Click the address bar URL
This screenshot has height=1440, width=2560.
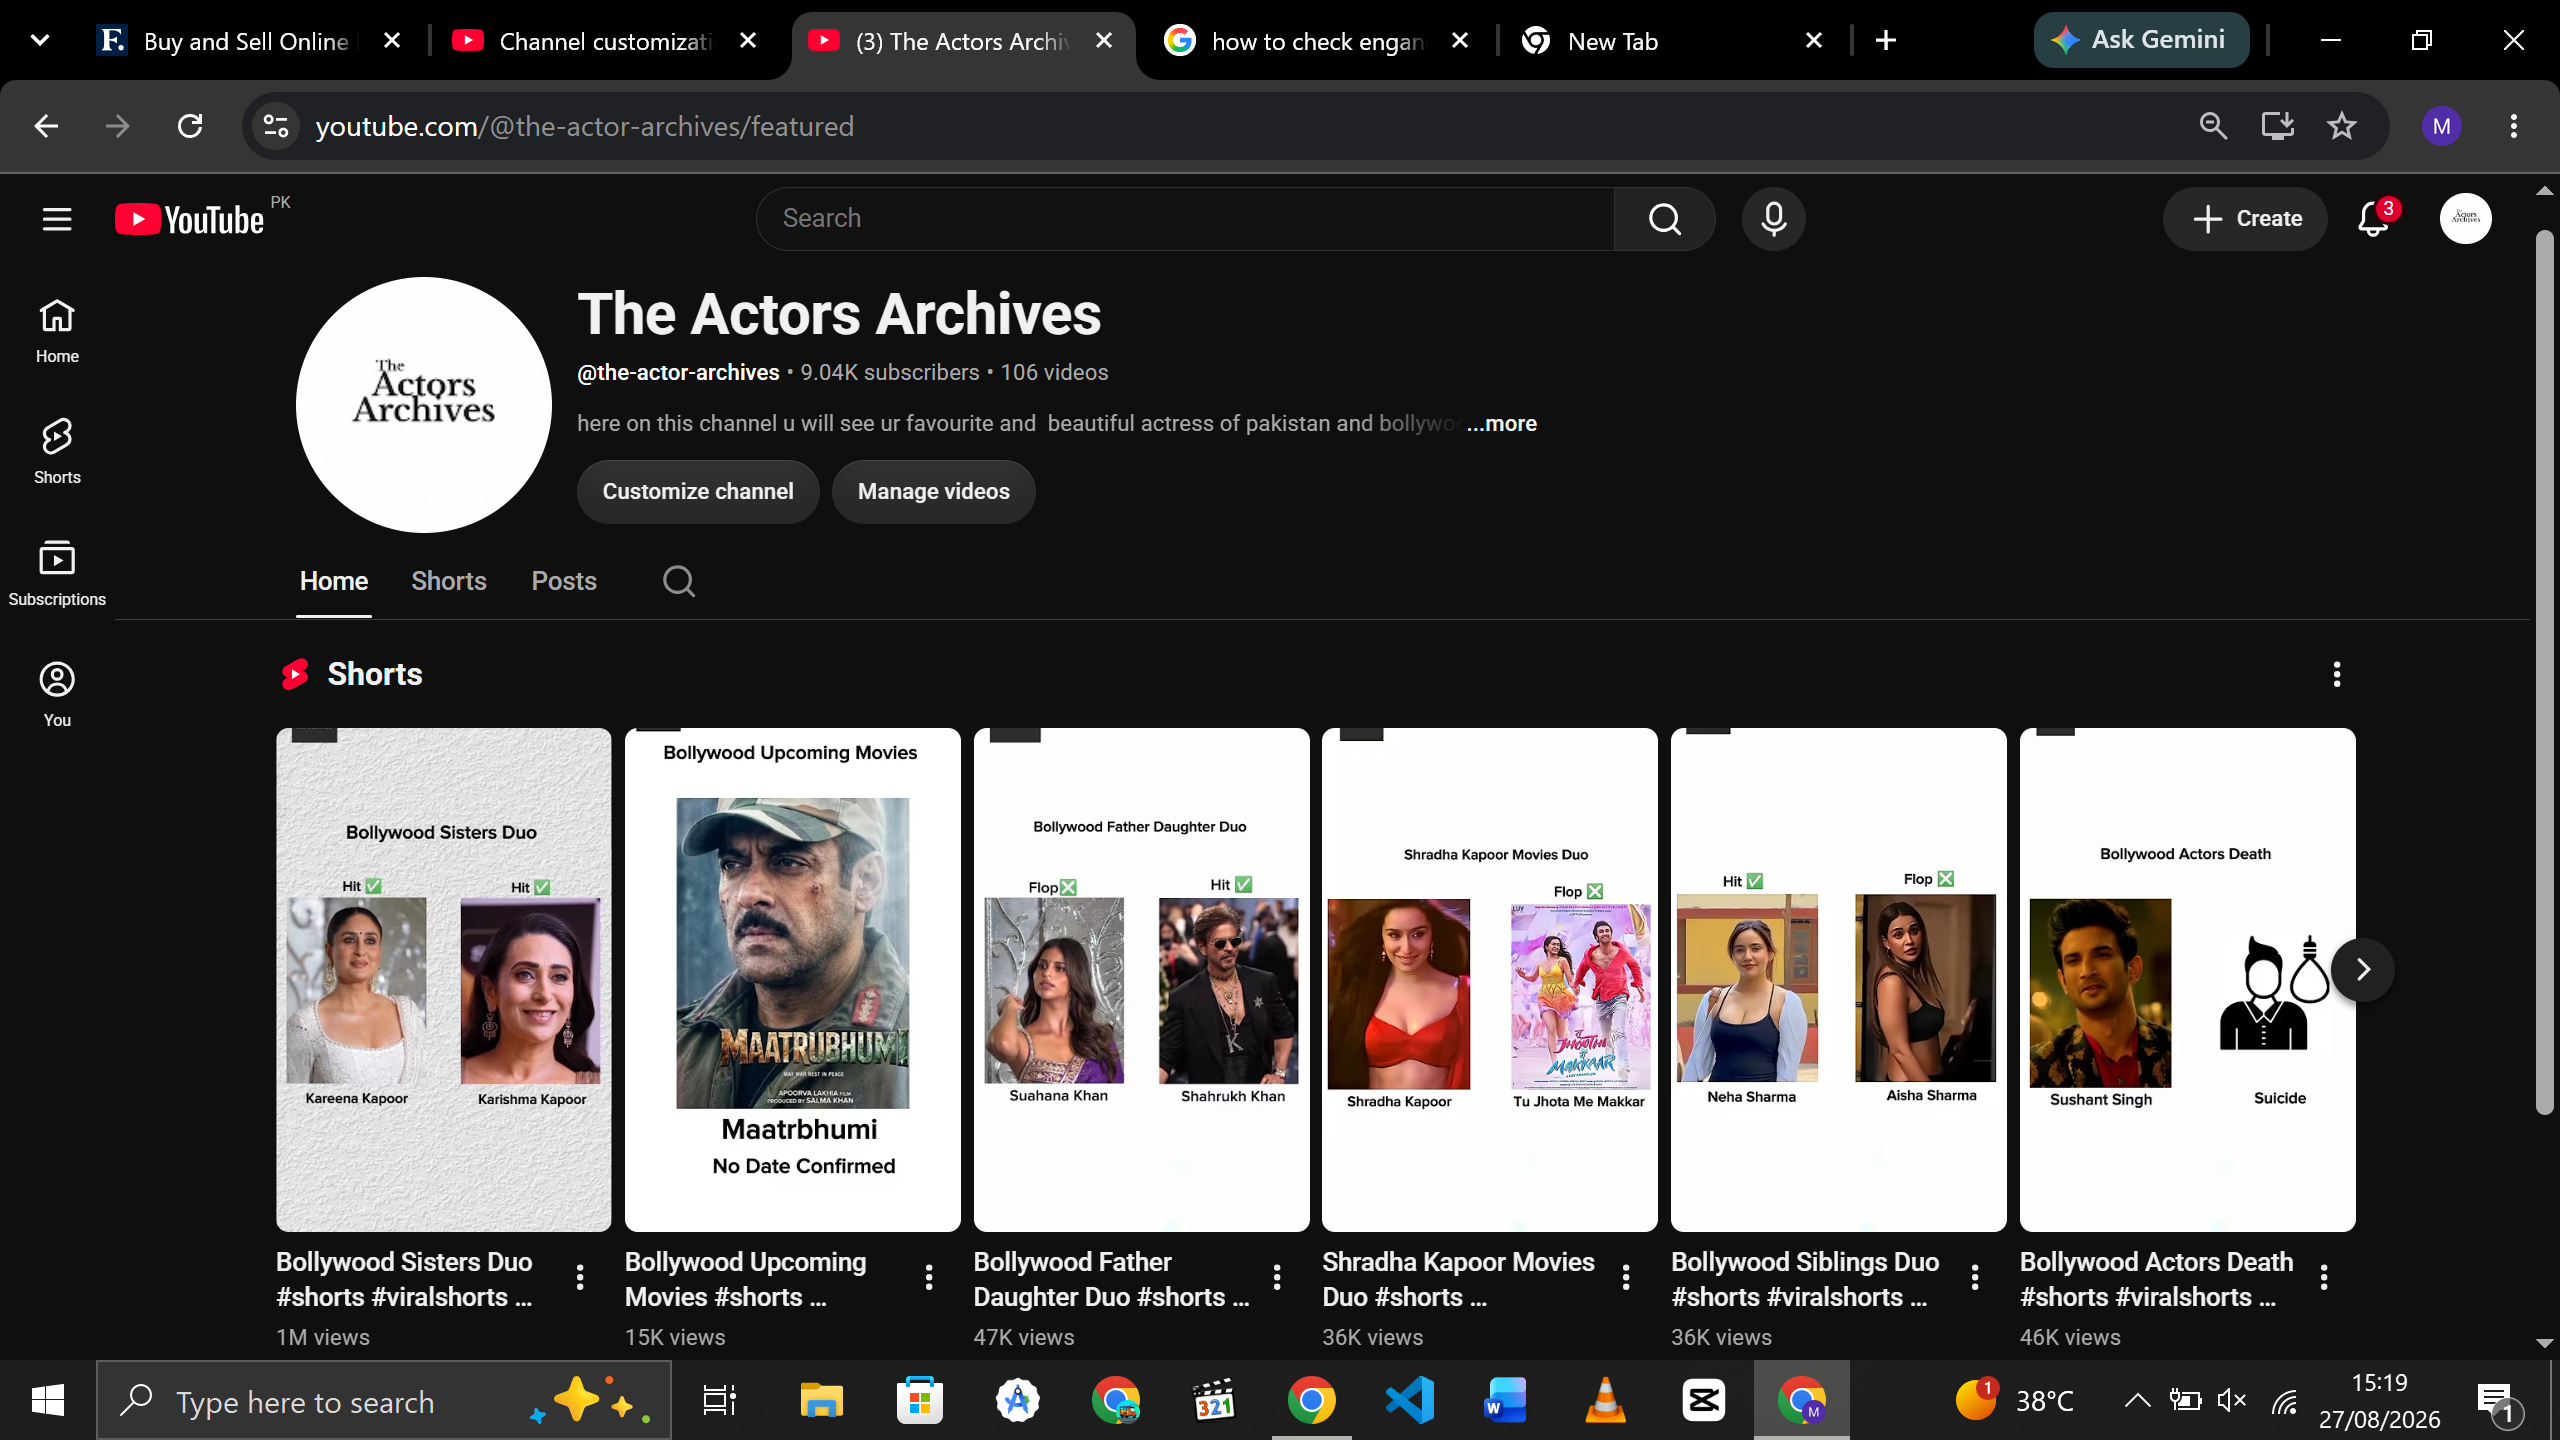[585, 126]
